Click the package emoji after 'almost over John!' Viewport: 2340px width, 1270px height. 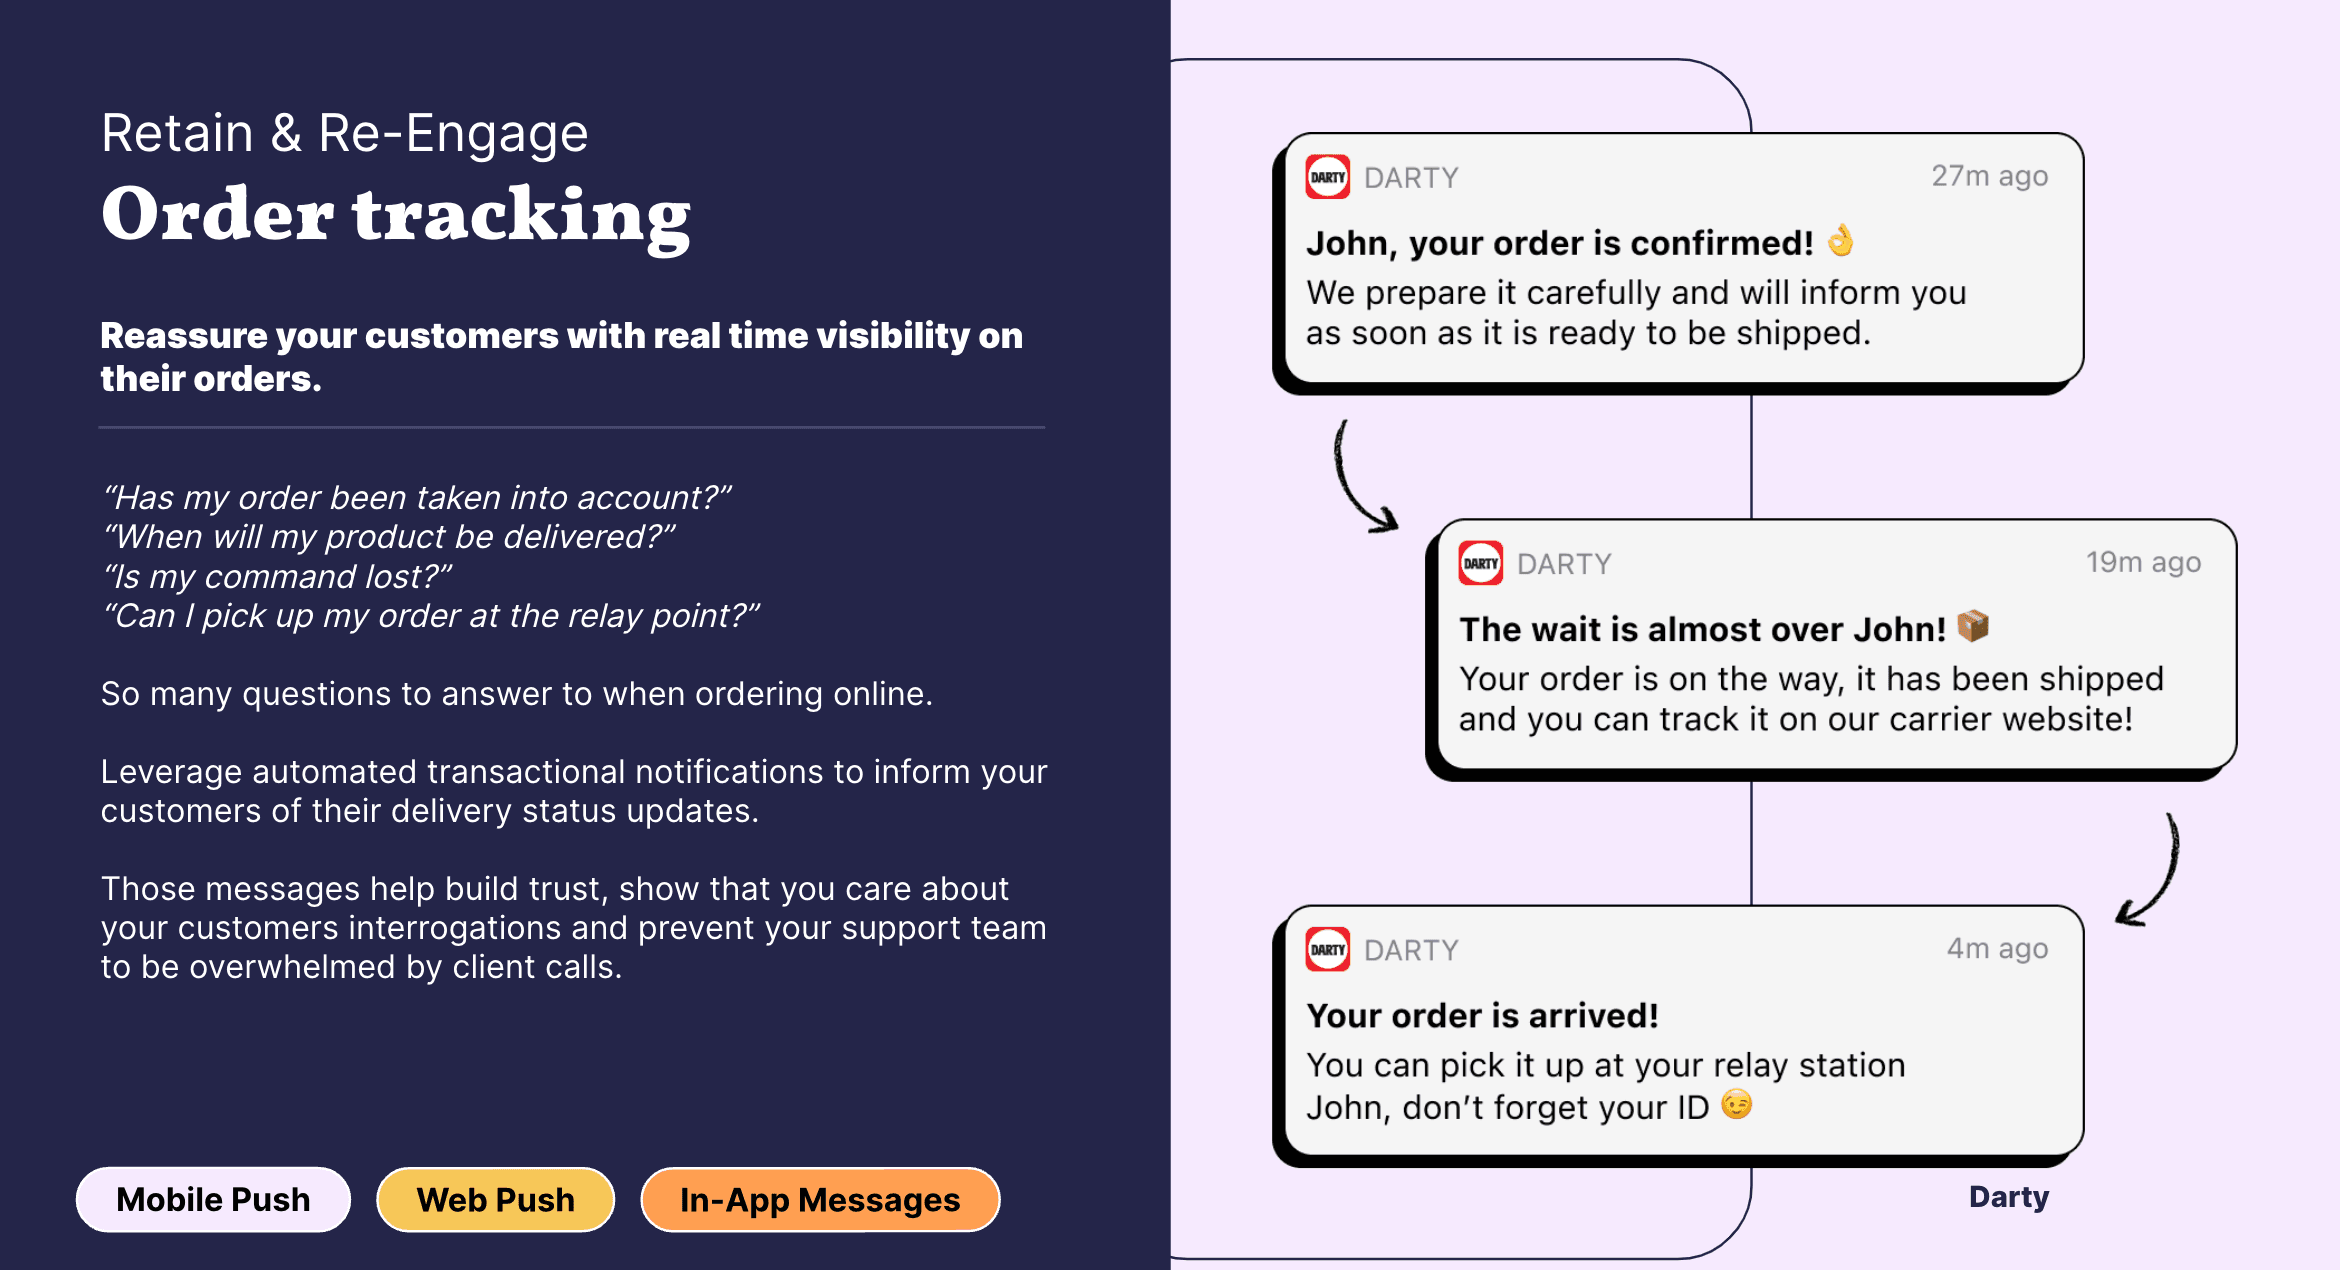1973,626
